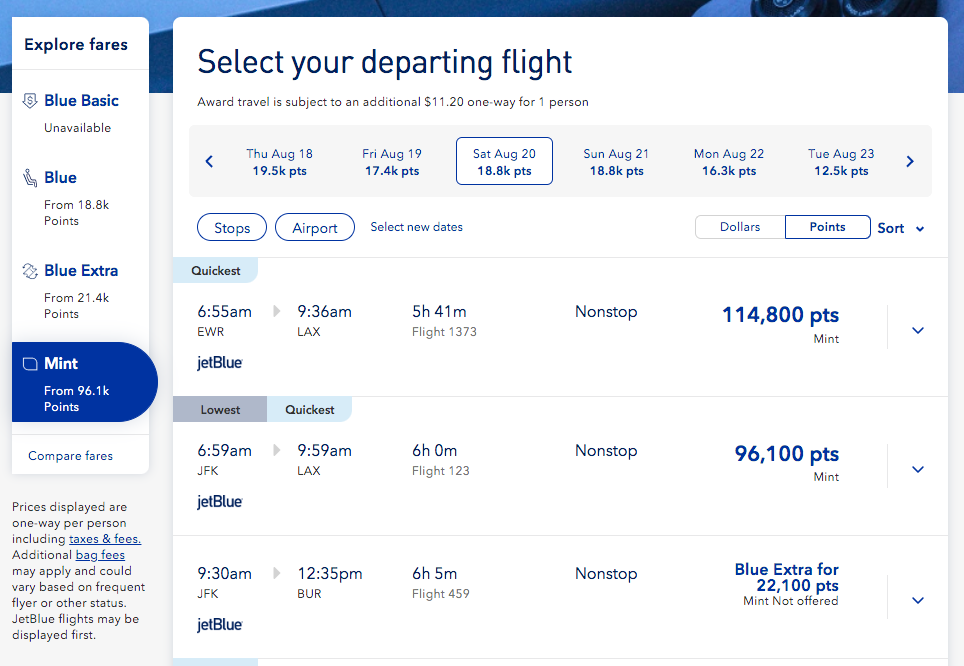
Task: Click the jetBlue logo on Flight 123
Action: click(218, 501)
